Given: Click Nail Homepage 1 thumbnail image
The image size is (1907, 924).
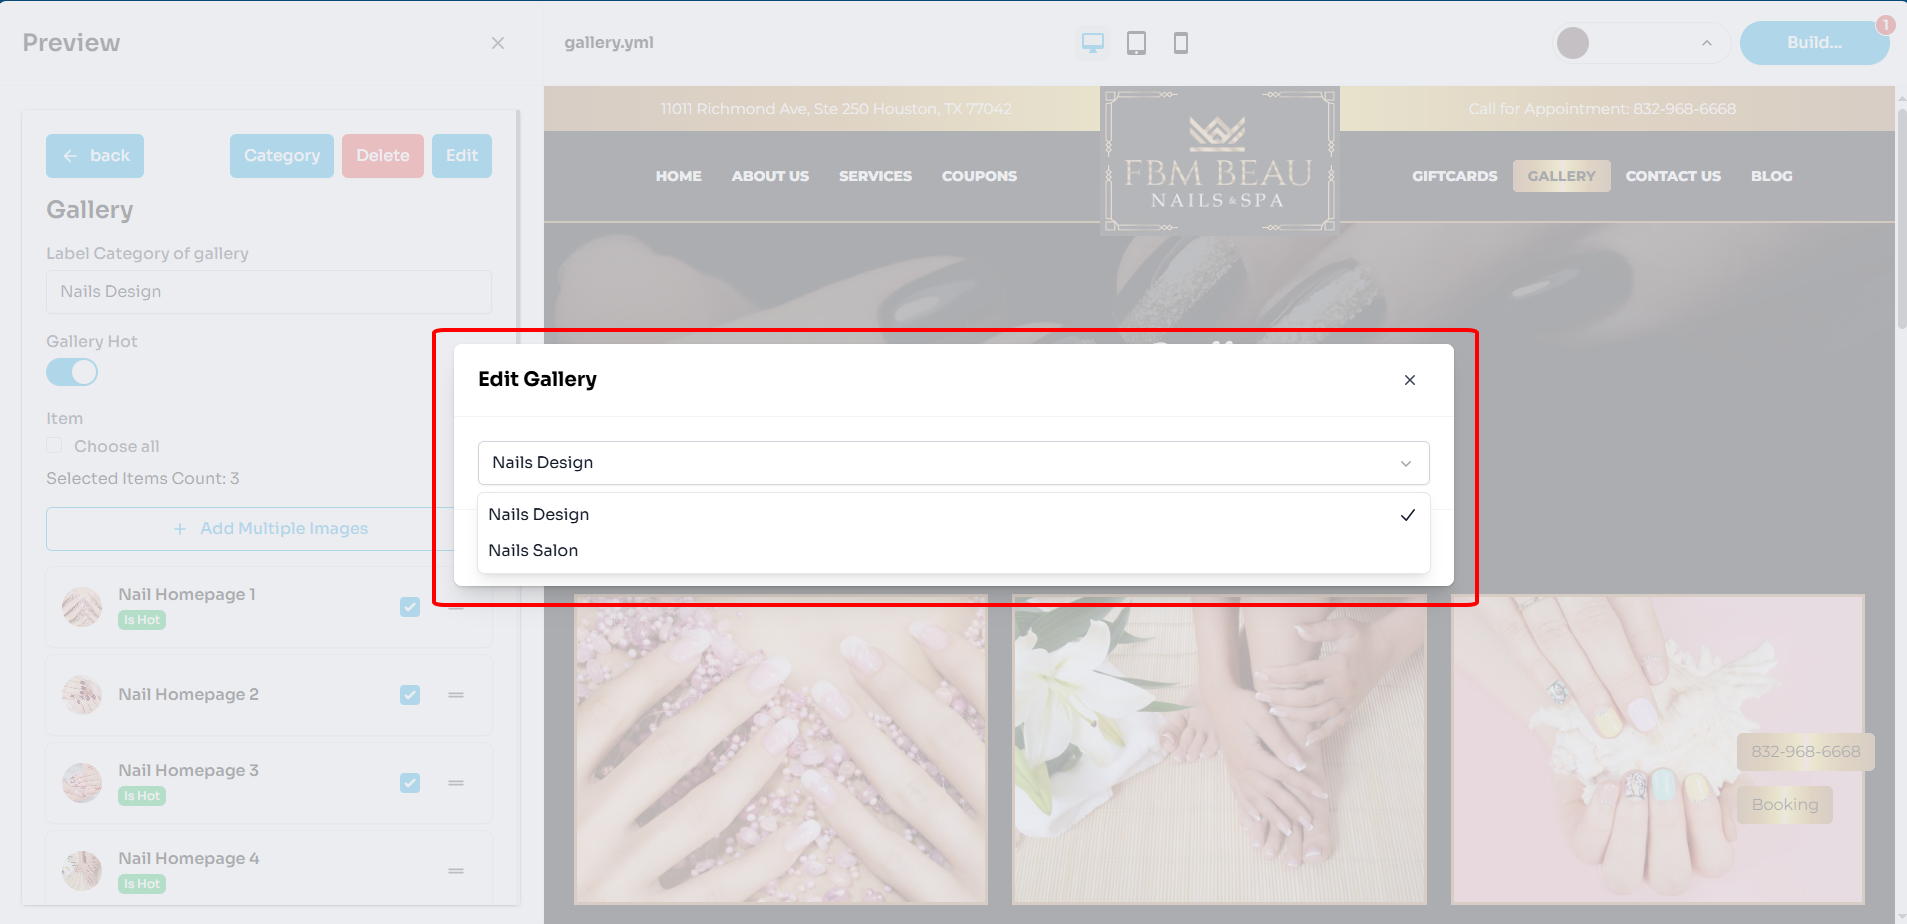Looking at the screenshot, I should (82, 607).
